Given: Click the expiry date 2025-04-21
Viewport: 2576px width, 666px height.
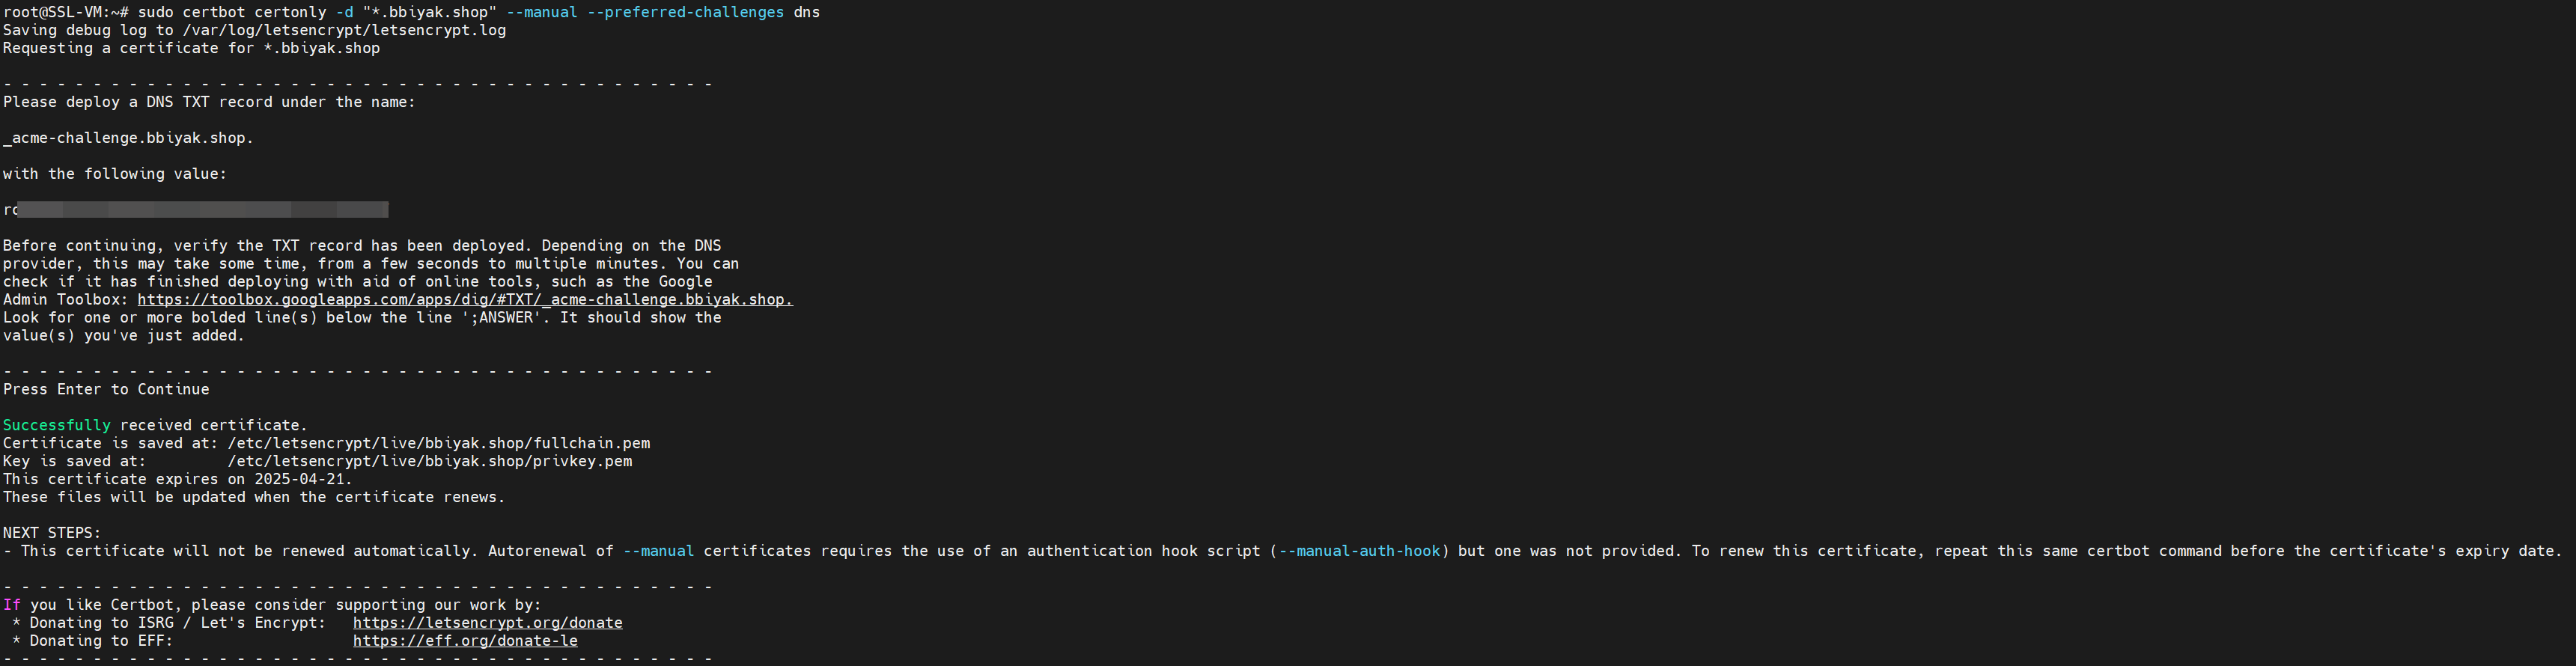Looking at the screenshot, I should click(x=299, y=480).
